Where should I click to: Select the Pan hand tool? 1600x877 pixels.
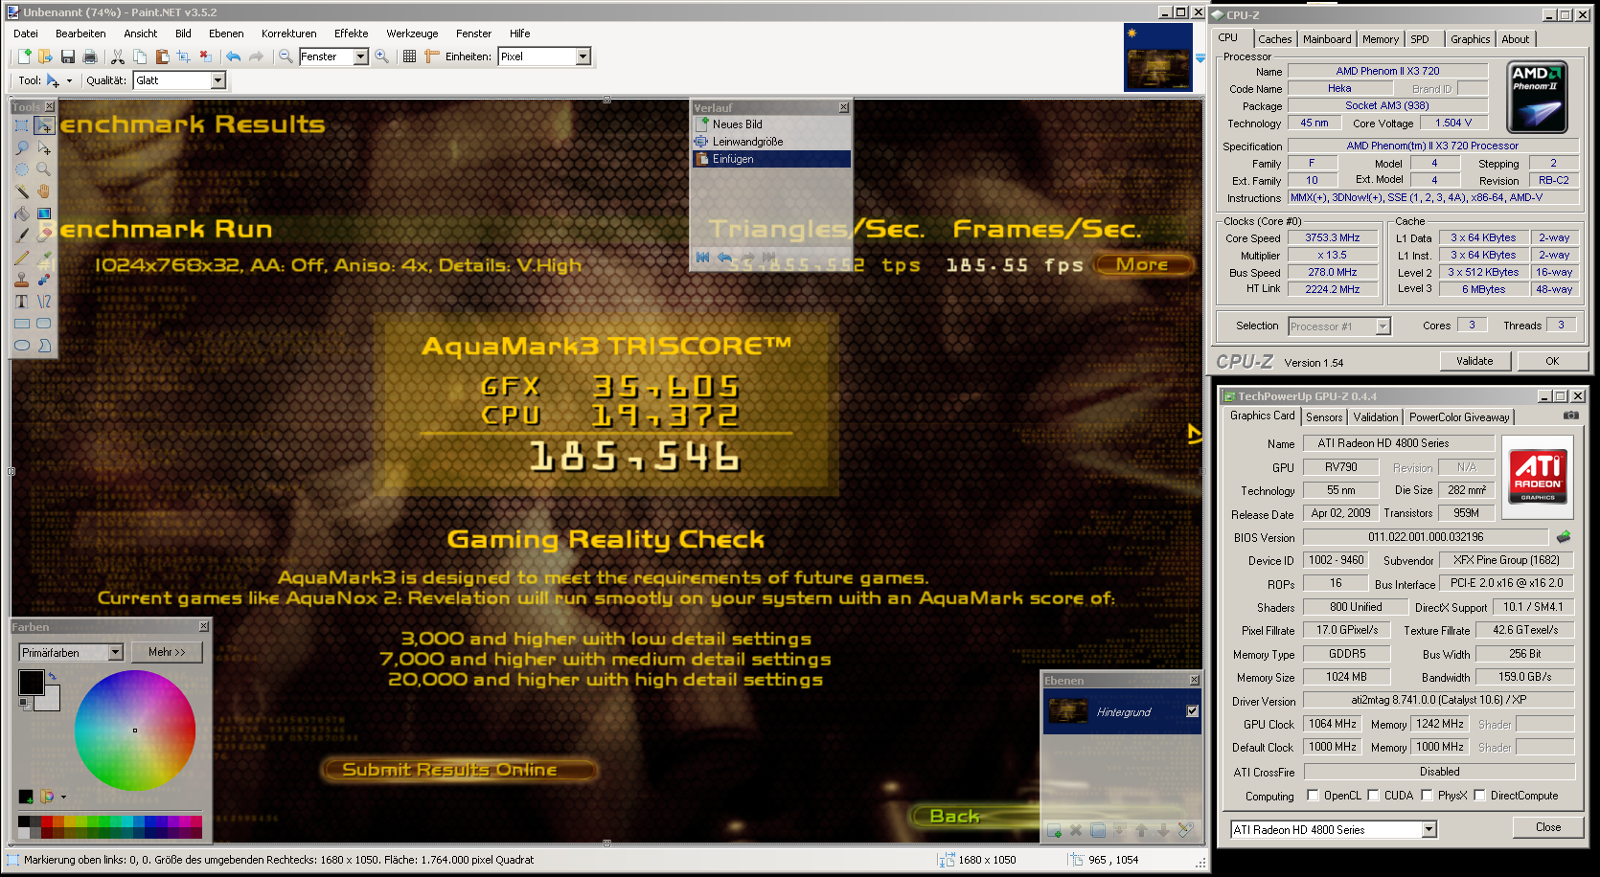[x=44, y=191]
